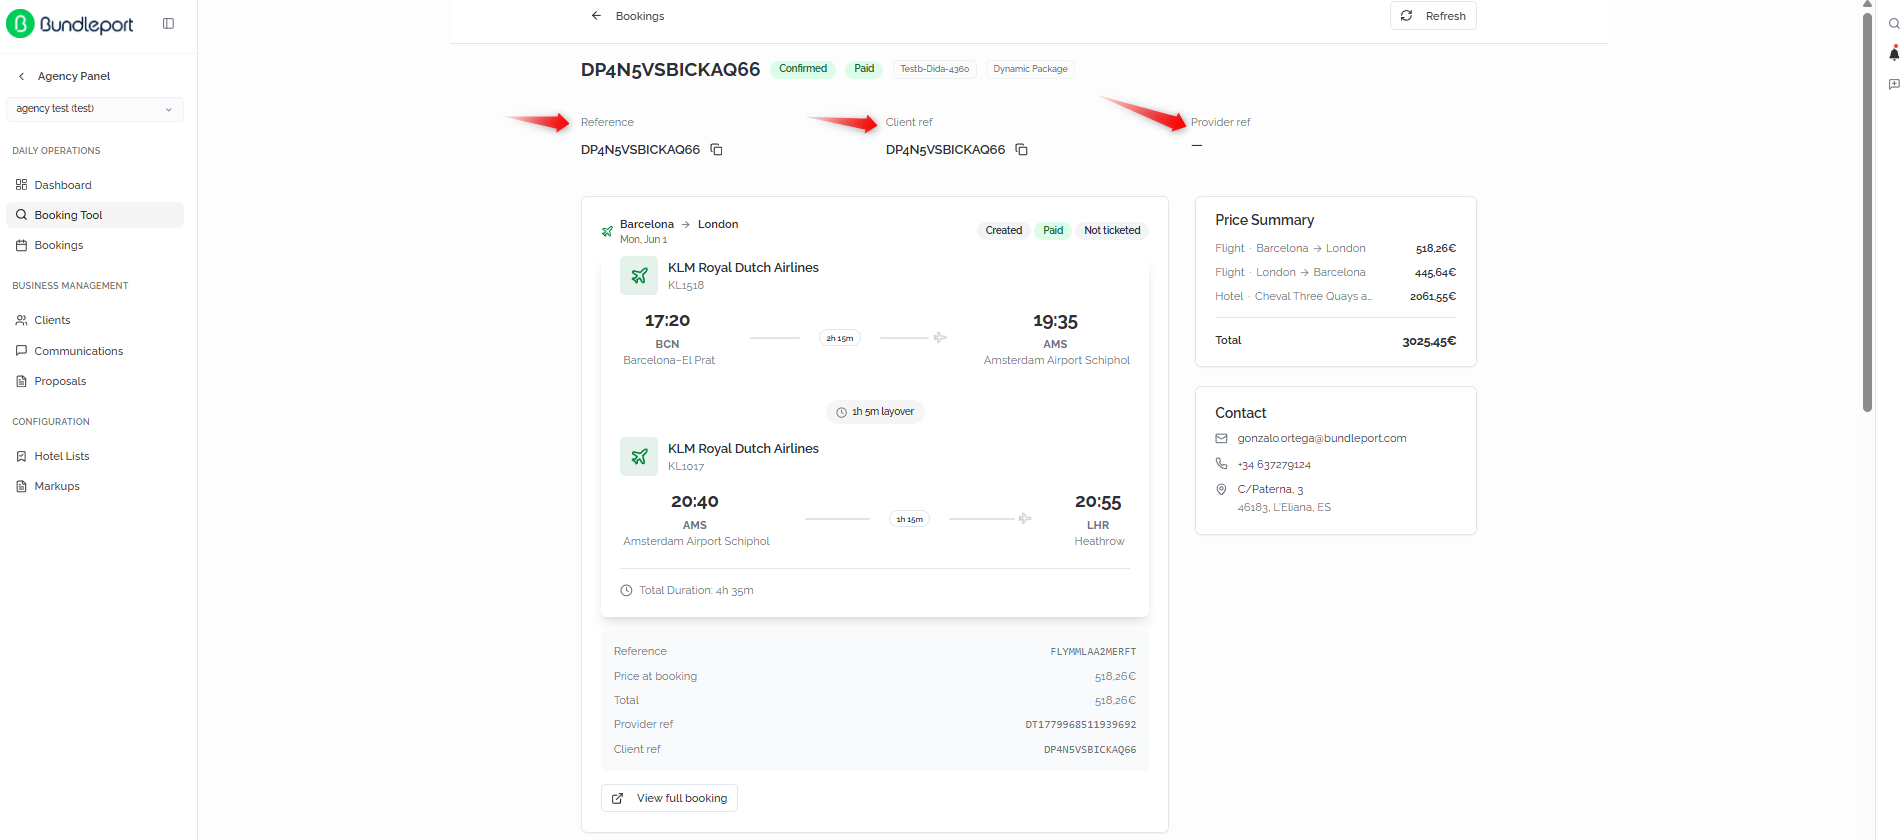Open Communications in the sidebar
Image resolution: width=1902 pixels, height=840 pixels.
95,351
